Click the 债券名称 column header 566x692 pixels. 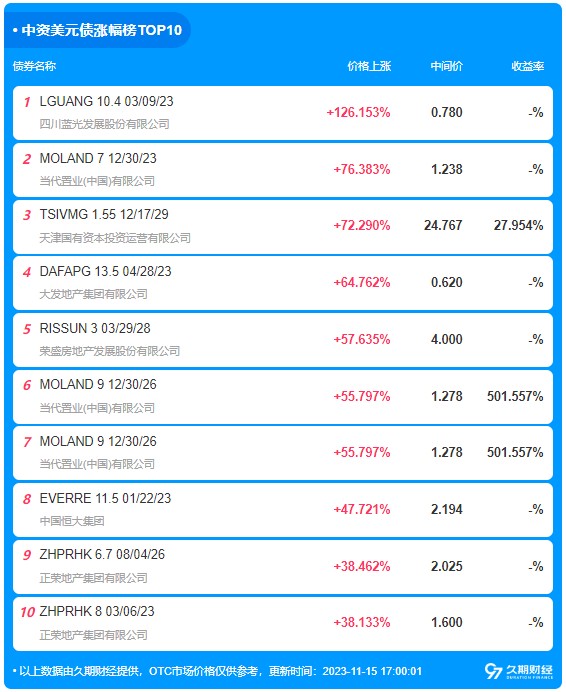34,66
